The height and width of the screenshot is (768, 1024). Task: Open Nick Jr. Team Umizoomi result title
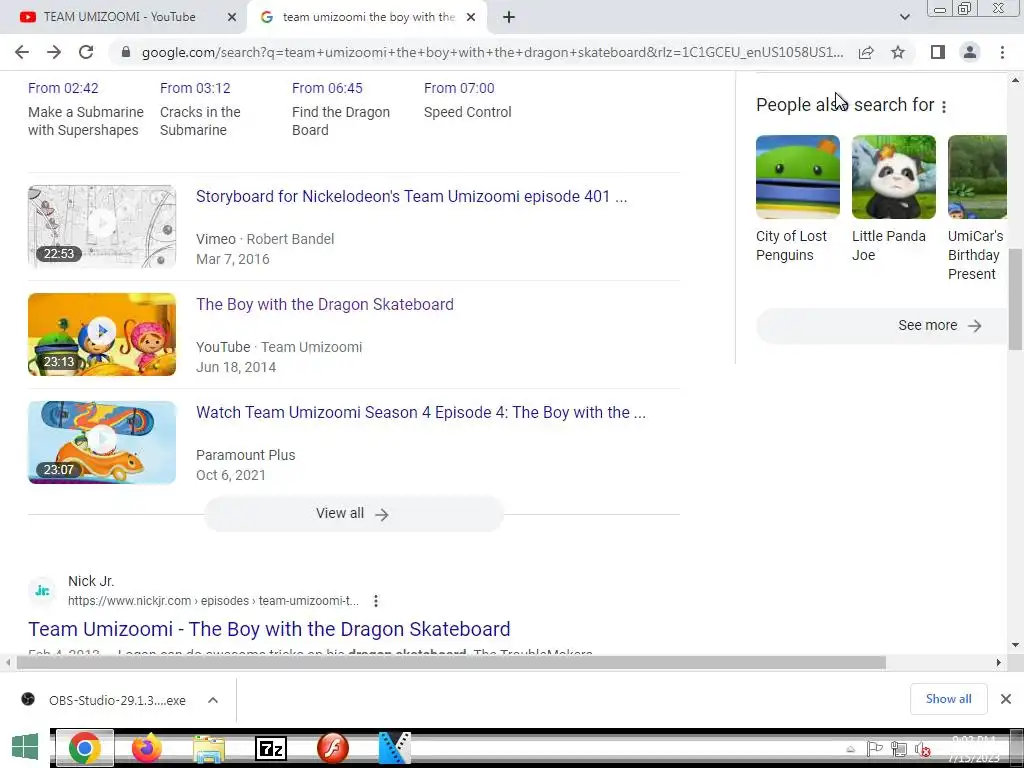point(269,629)
